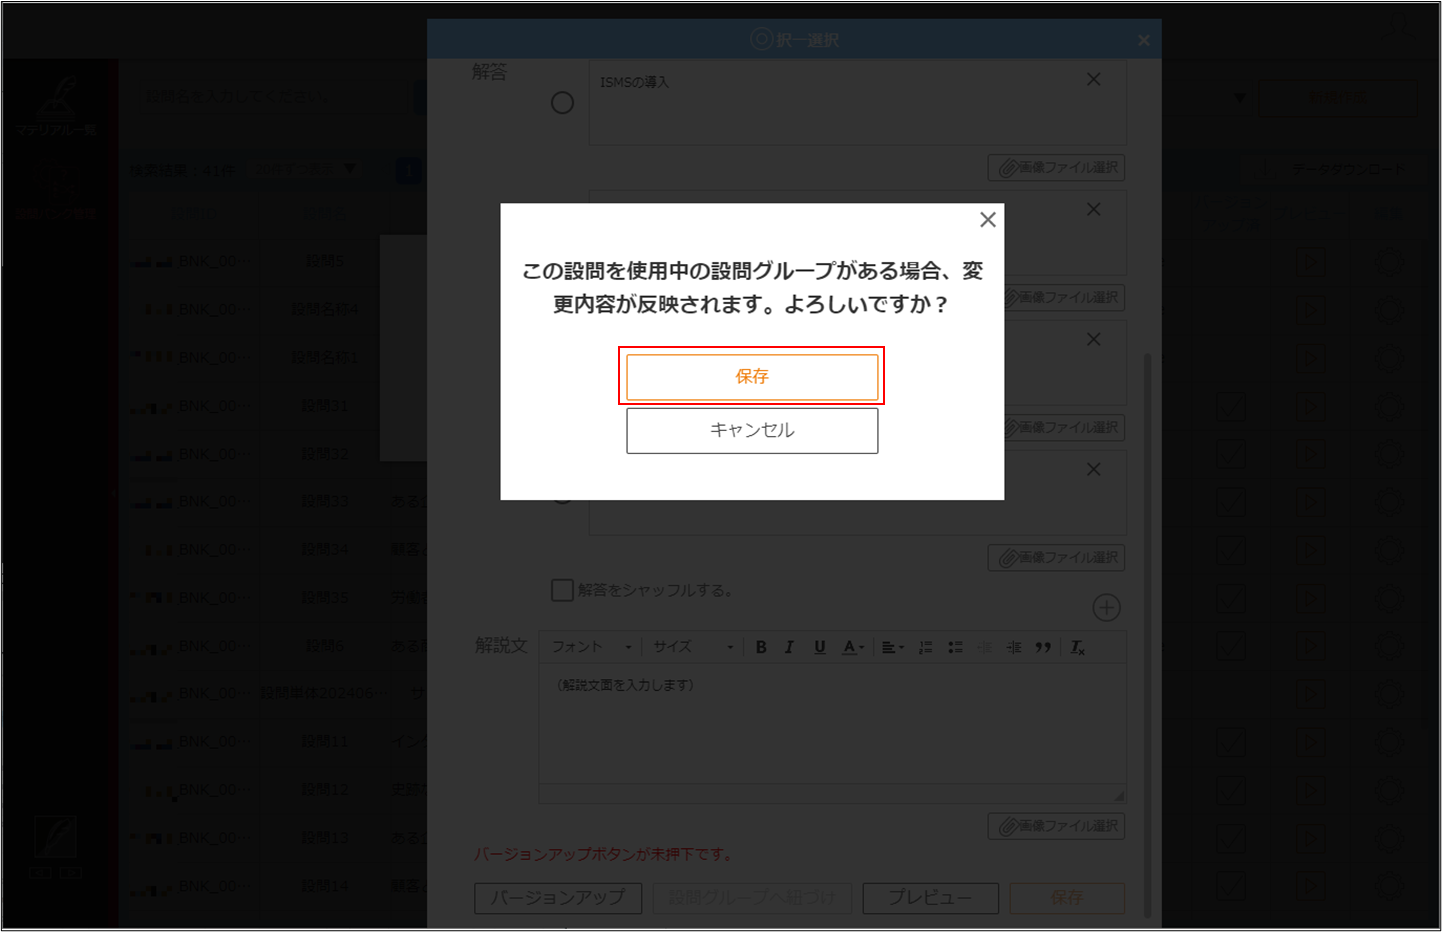The image size is (1442, 932).
Task: Open the 20件ずつ表示 page size dropdown
Action: [x=306, y=170]
